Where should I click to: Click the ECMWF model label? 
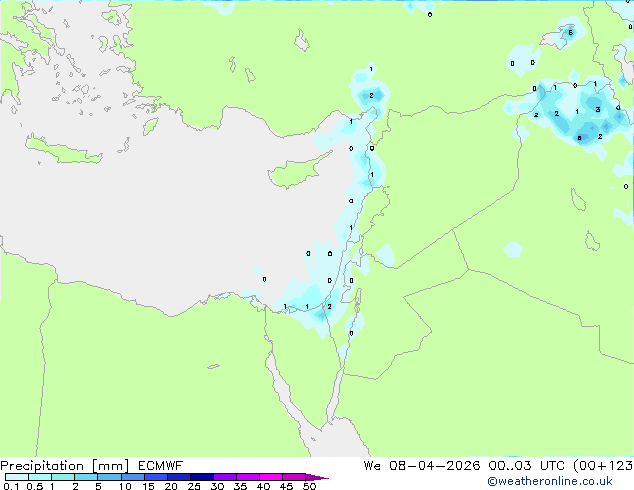[x=161, y=466]
